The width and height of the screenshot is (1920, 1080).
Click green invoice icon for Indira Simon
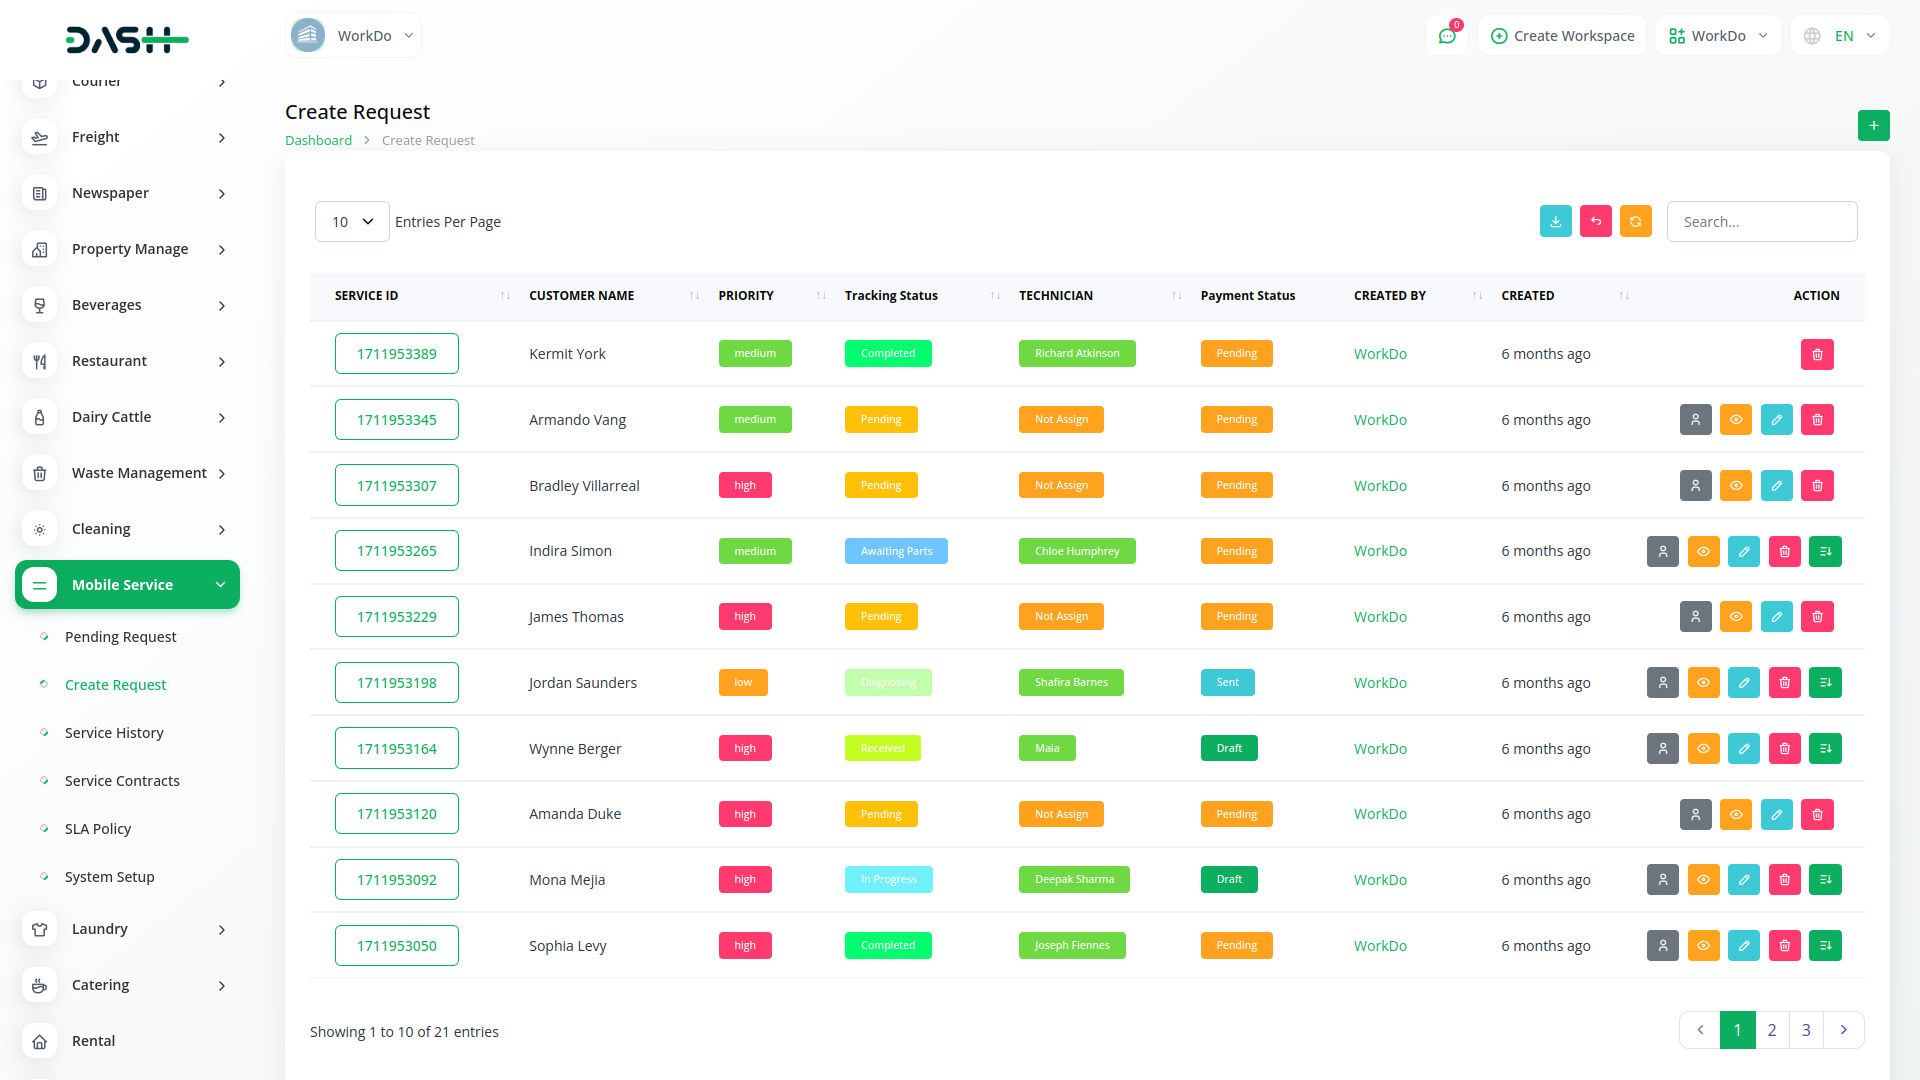pos(1825,551)
